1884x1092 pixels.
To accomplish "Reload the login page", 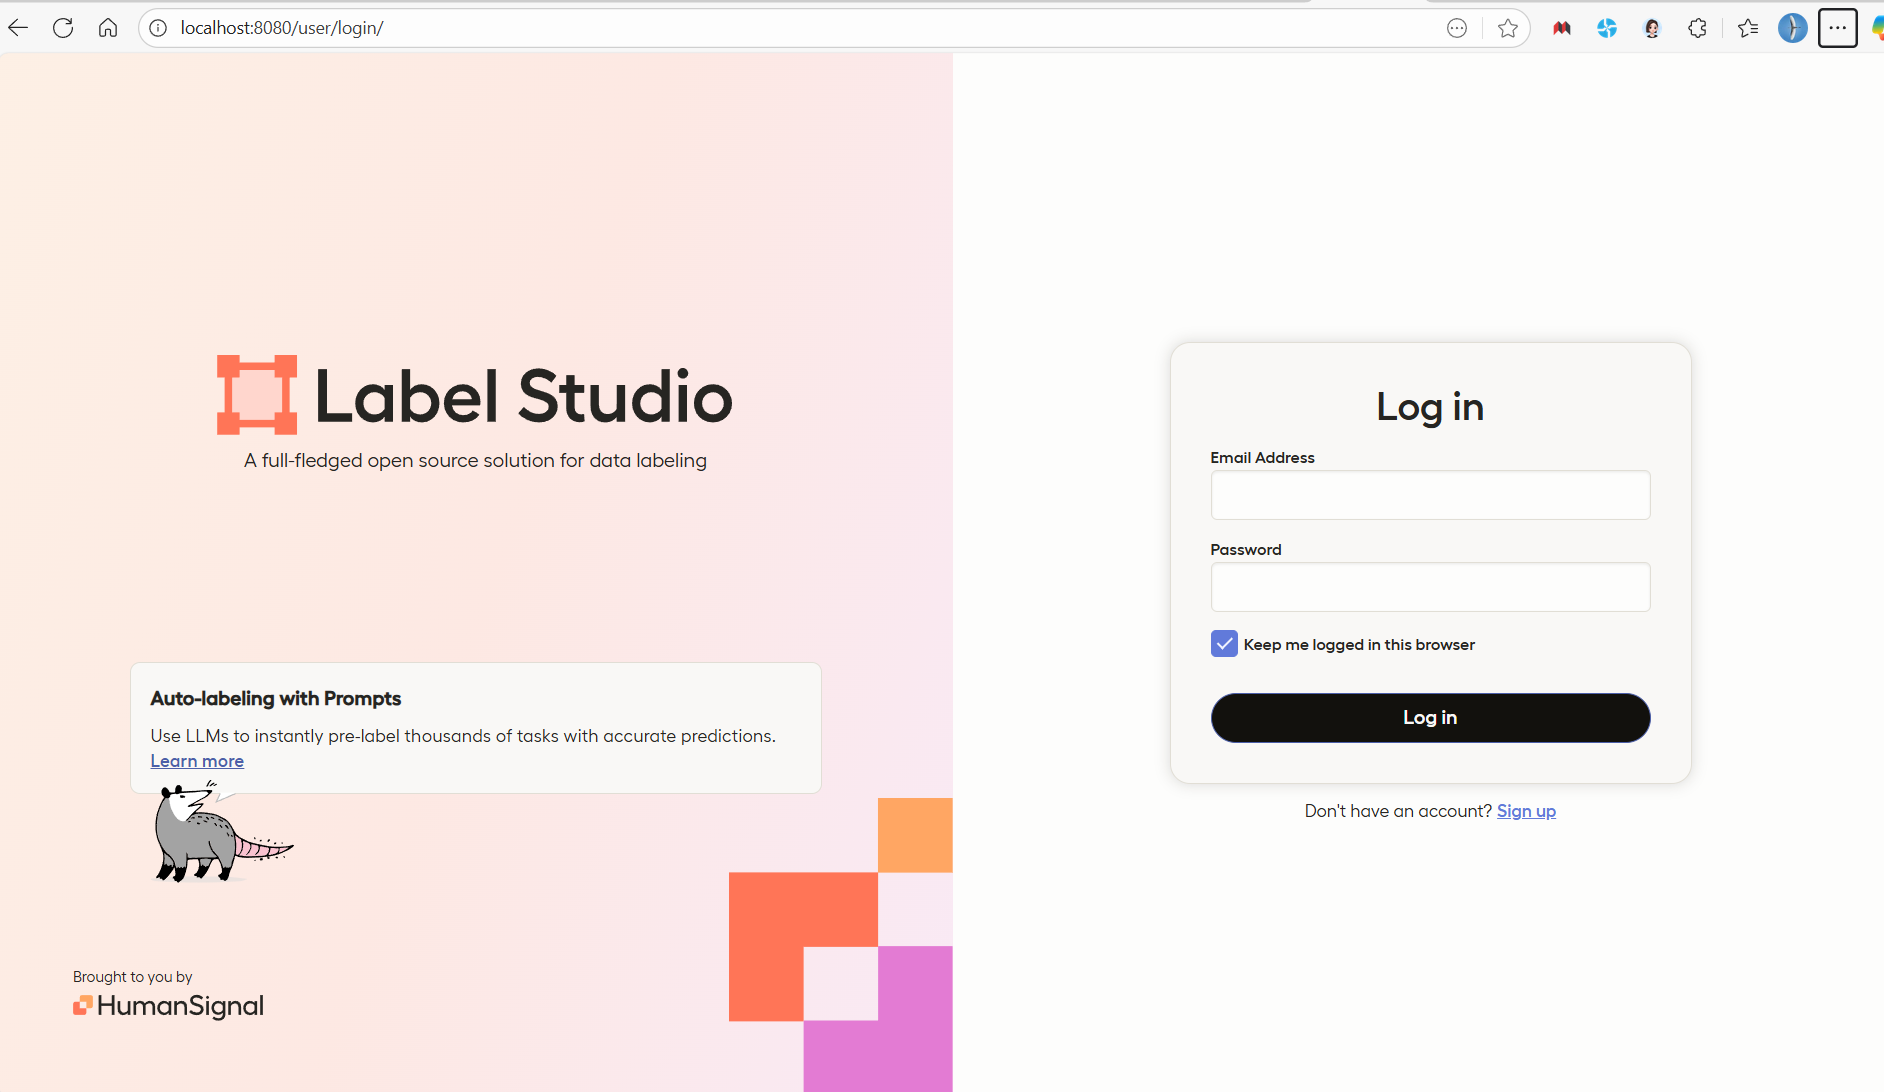I will [x=63, y=28].
